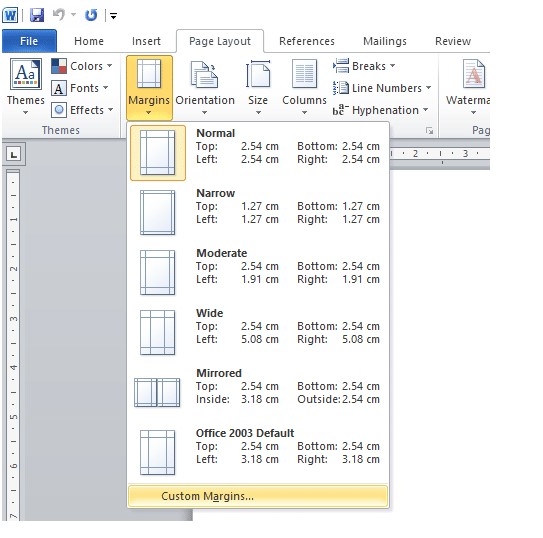Open the Columns options
Viewport: 543px width, 538px height.
click(304, 88)
